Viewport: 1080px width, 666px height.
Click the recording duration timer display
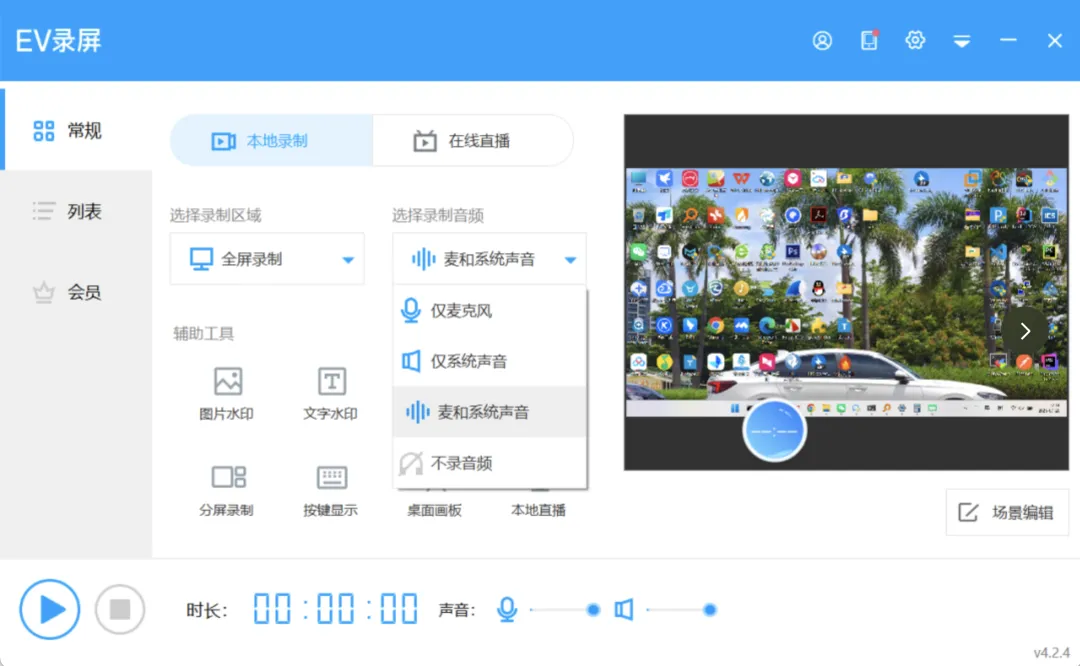click(335, 609)
